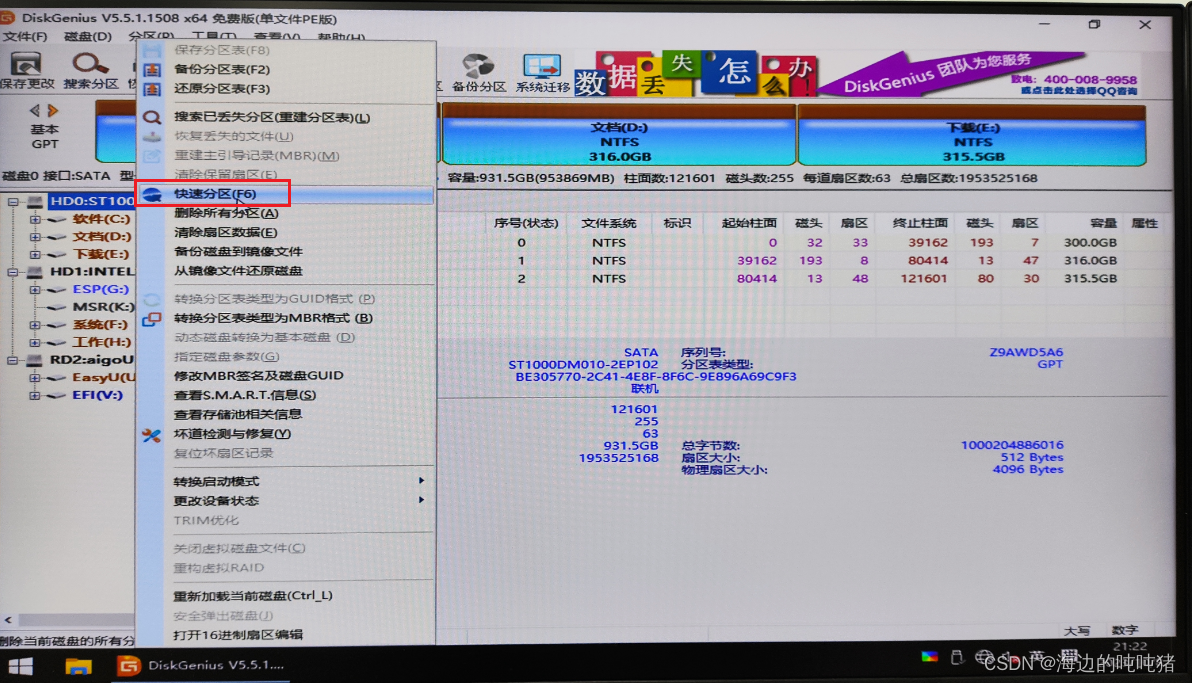
Task: Open the 文件(F) menu in menu bar
Action: [x=24, y=37]
